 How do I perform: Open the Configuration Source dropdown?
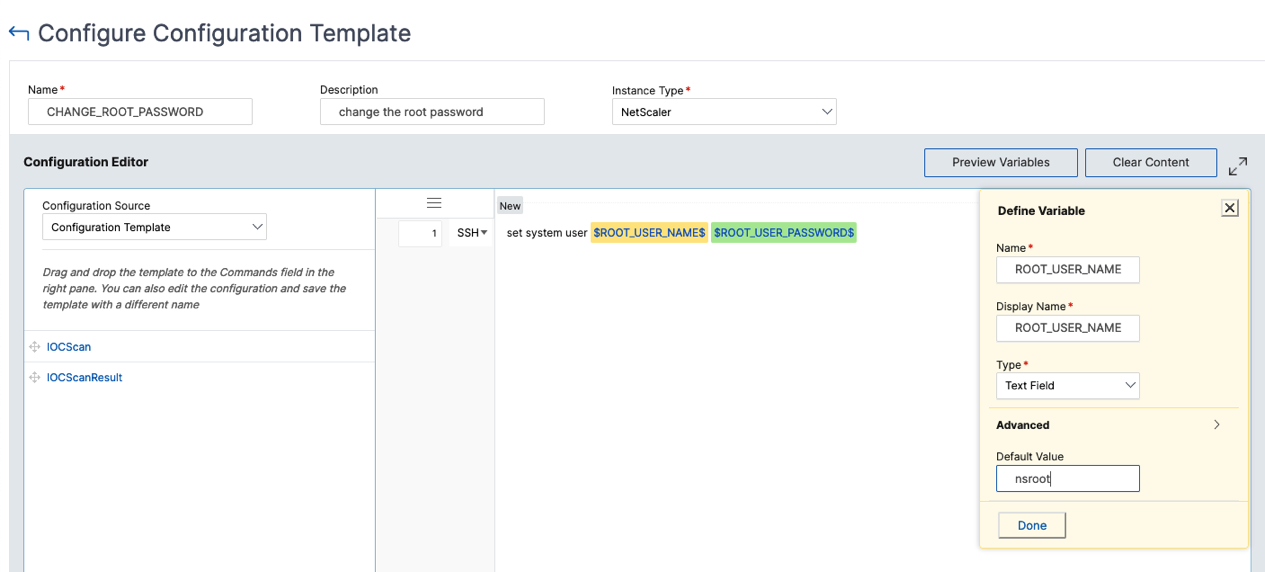point(154,227)
